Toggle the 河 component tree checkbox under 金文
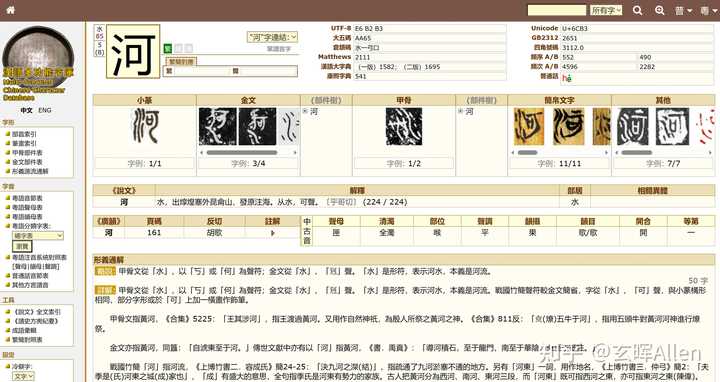720x382 pixels. point(305,111)
